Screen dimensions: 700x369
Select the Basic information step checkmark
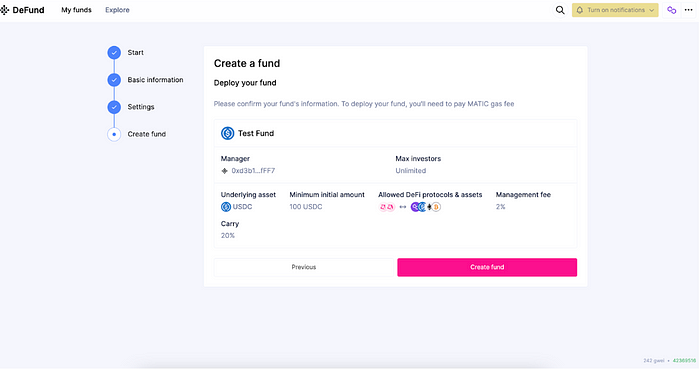(x=114, y=80)
